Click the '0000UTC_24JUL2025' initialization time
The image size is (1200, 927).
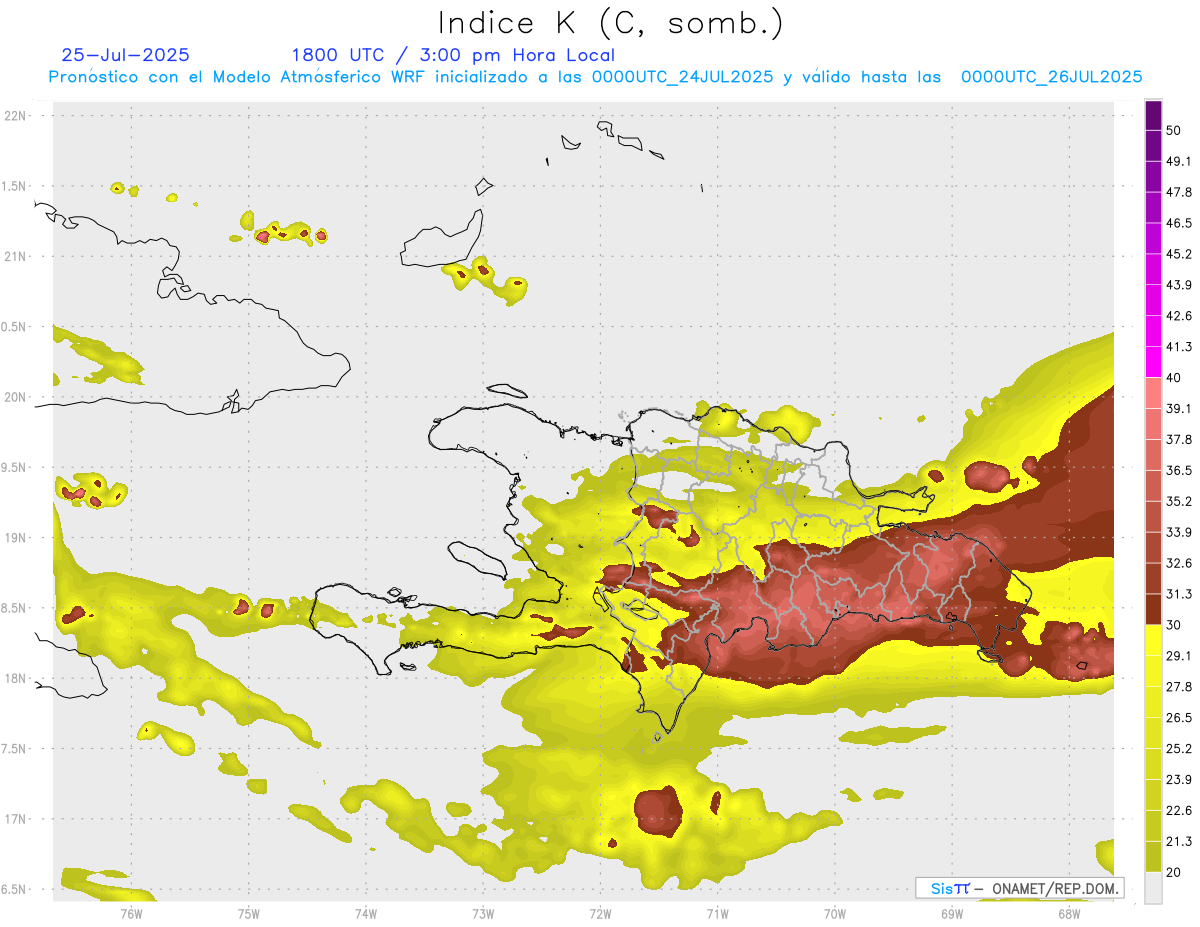click(682, 77)
